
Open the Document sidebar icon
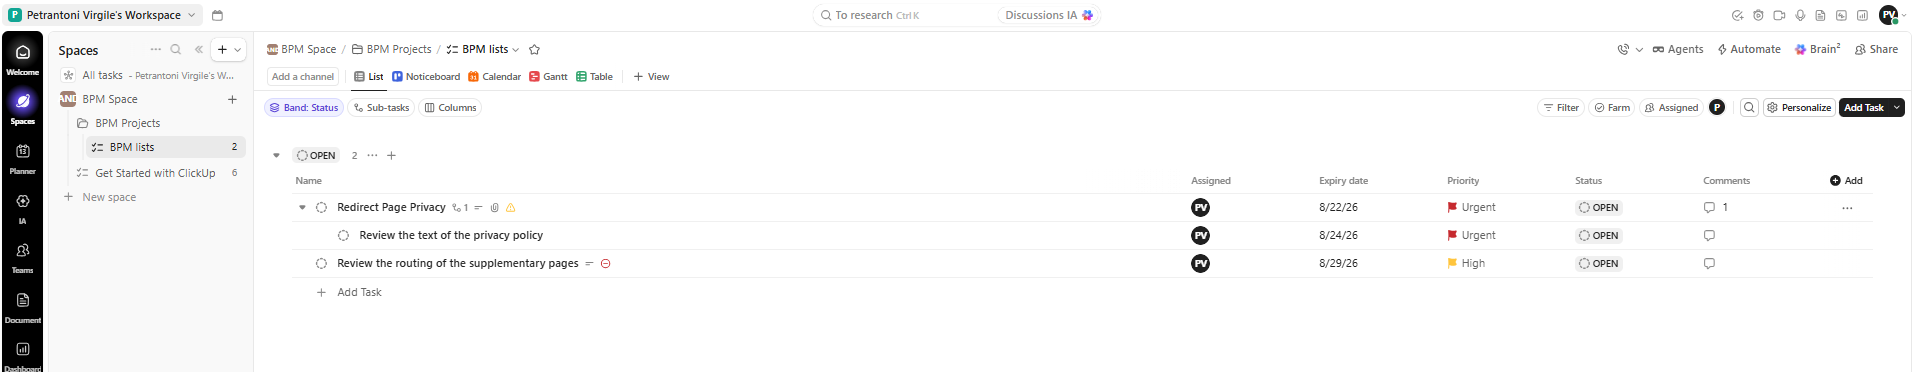(22, 300)
